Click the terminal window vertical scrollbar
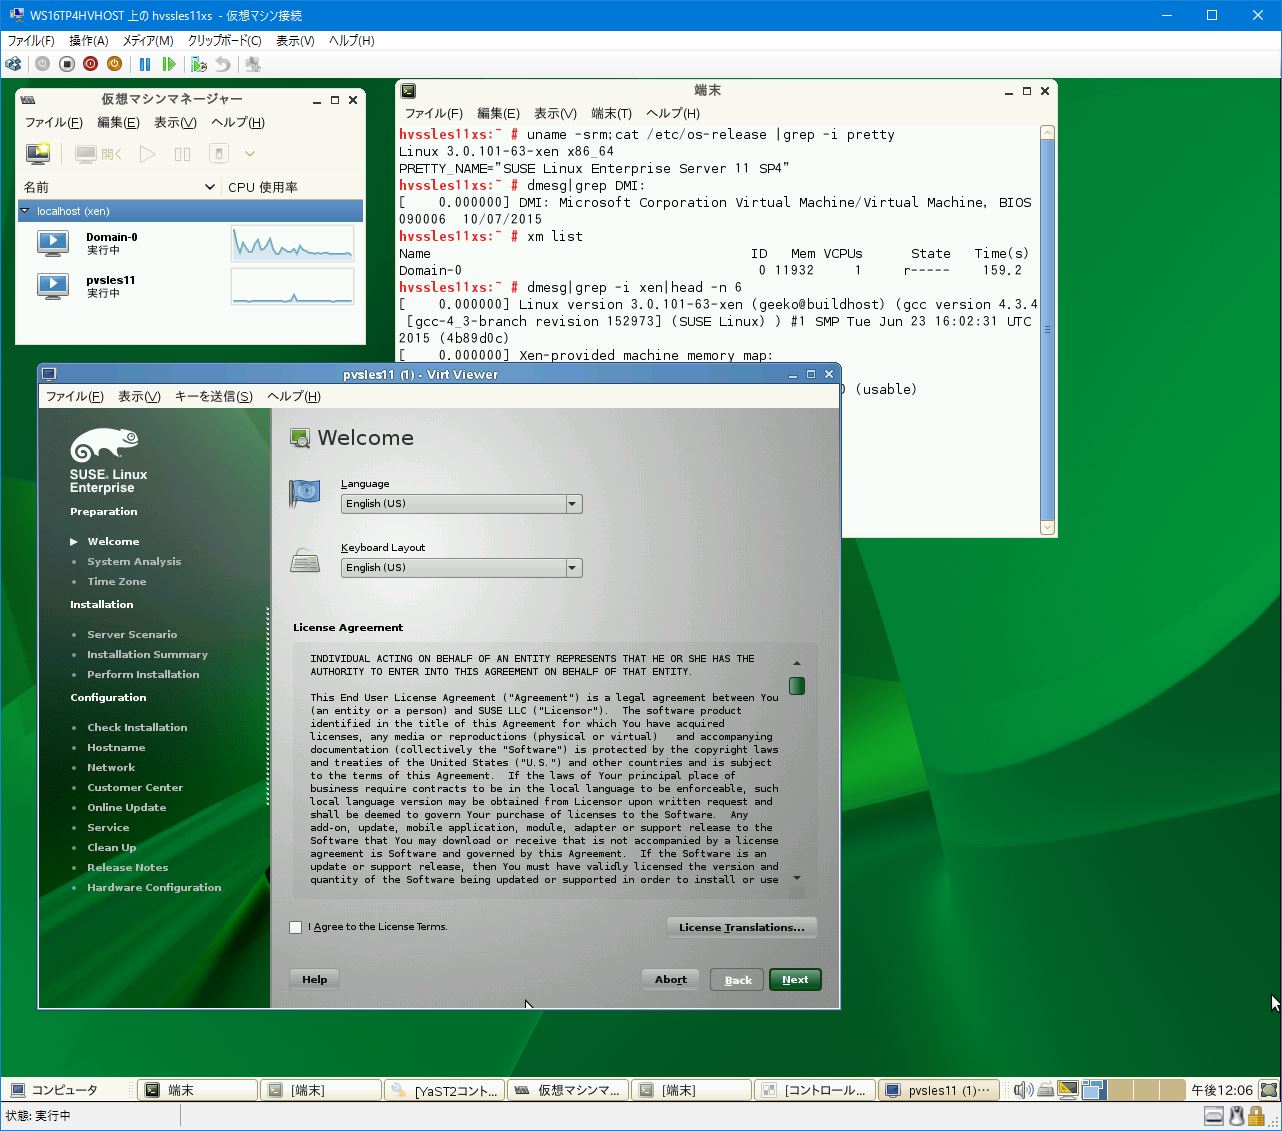This screenshot has height=1131, width=1282. pyautogui.click(x=1047, y=330)
